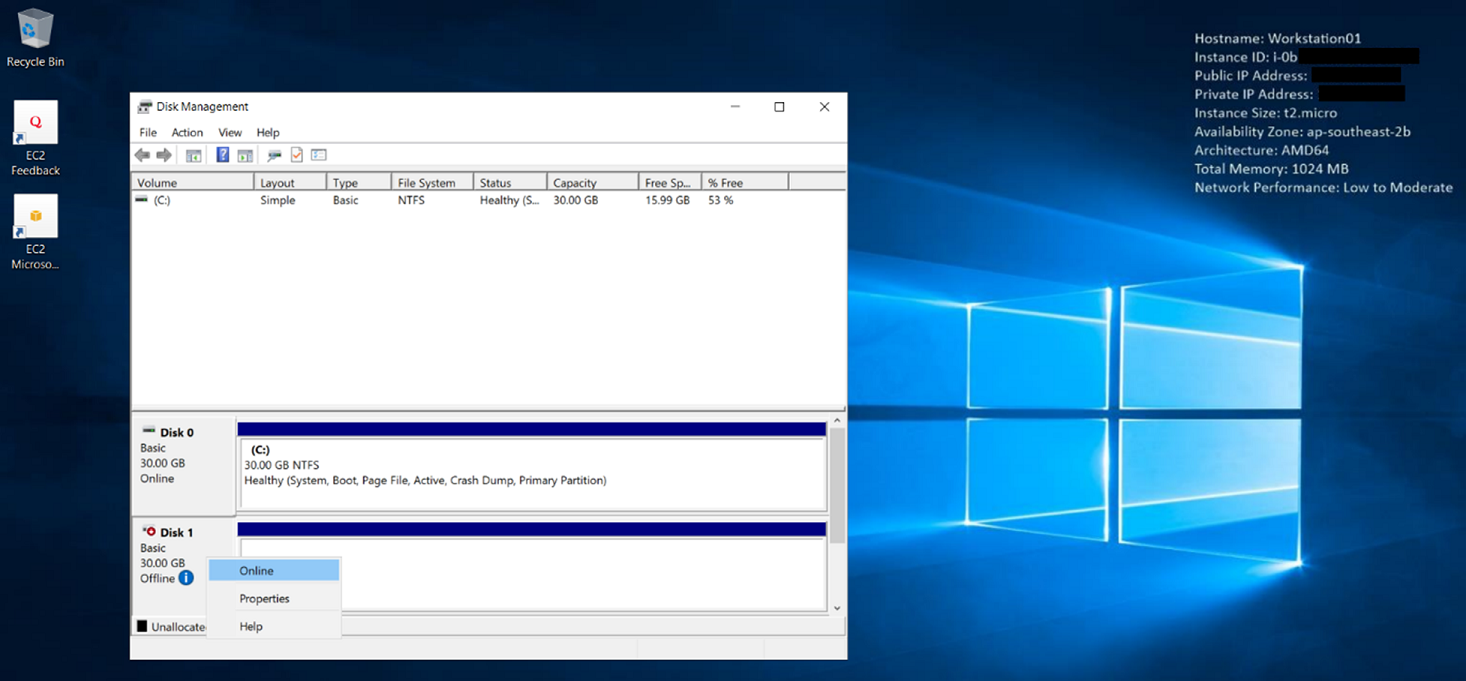Click the Online status text of Disk 0
Image resolution: width=1466 pixels, height=681 pixels.
point(157,478)
